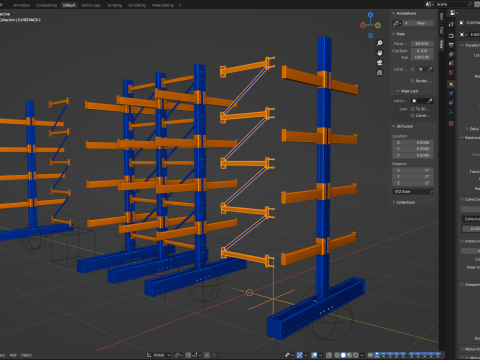Collapse the View panel section
Image resolution: width=480 pixels, height=360 pixels.
point(399,34)
